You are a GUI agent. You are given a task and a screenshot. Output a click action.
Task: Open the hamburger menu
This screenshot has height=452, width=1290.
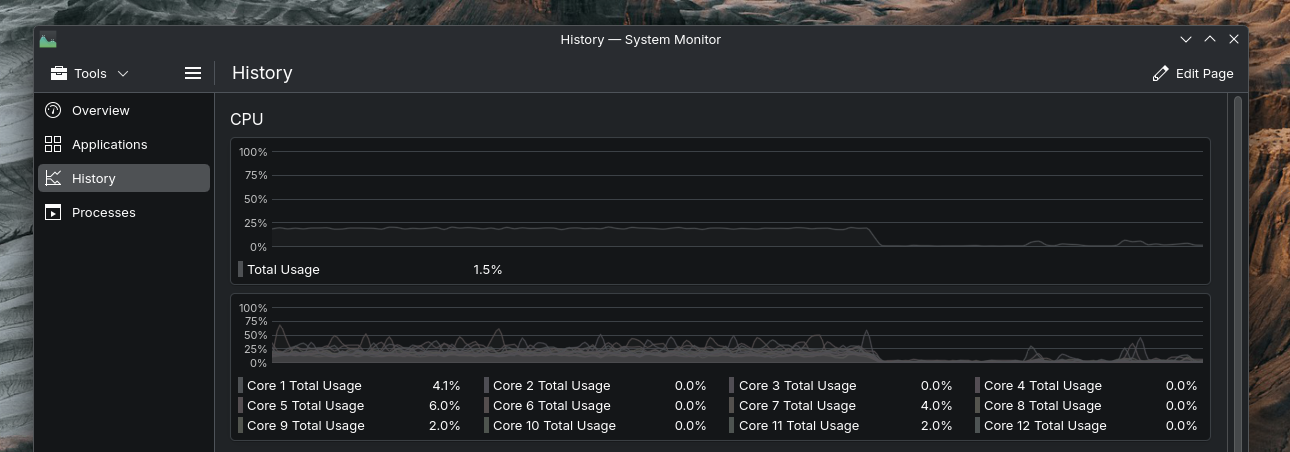(193, 73)
